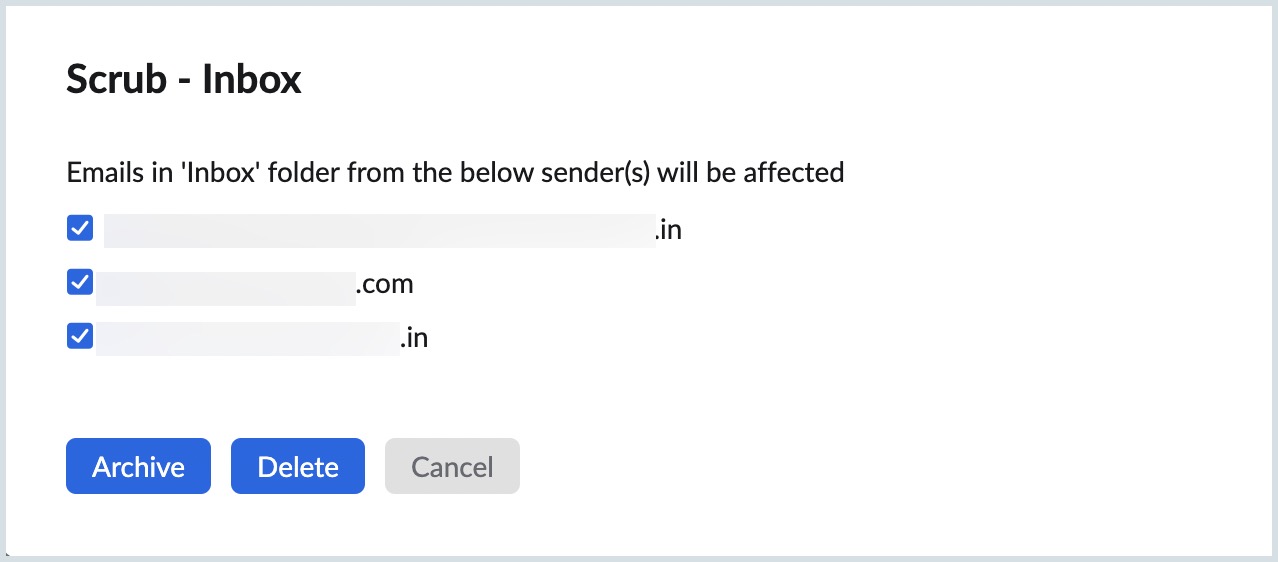The height and width of the screenshot is (562, 1278).
Task: Click the blue Archive button
Action: pyautogui.click(x=138, y=466)
